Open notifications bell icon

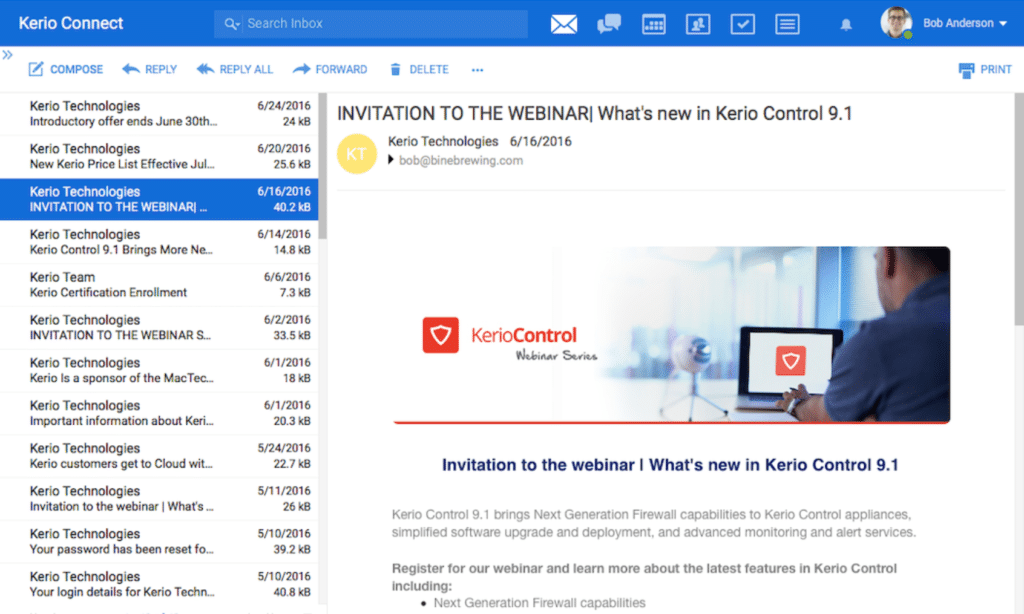846,25
